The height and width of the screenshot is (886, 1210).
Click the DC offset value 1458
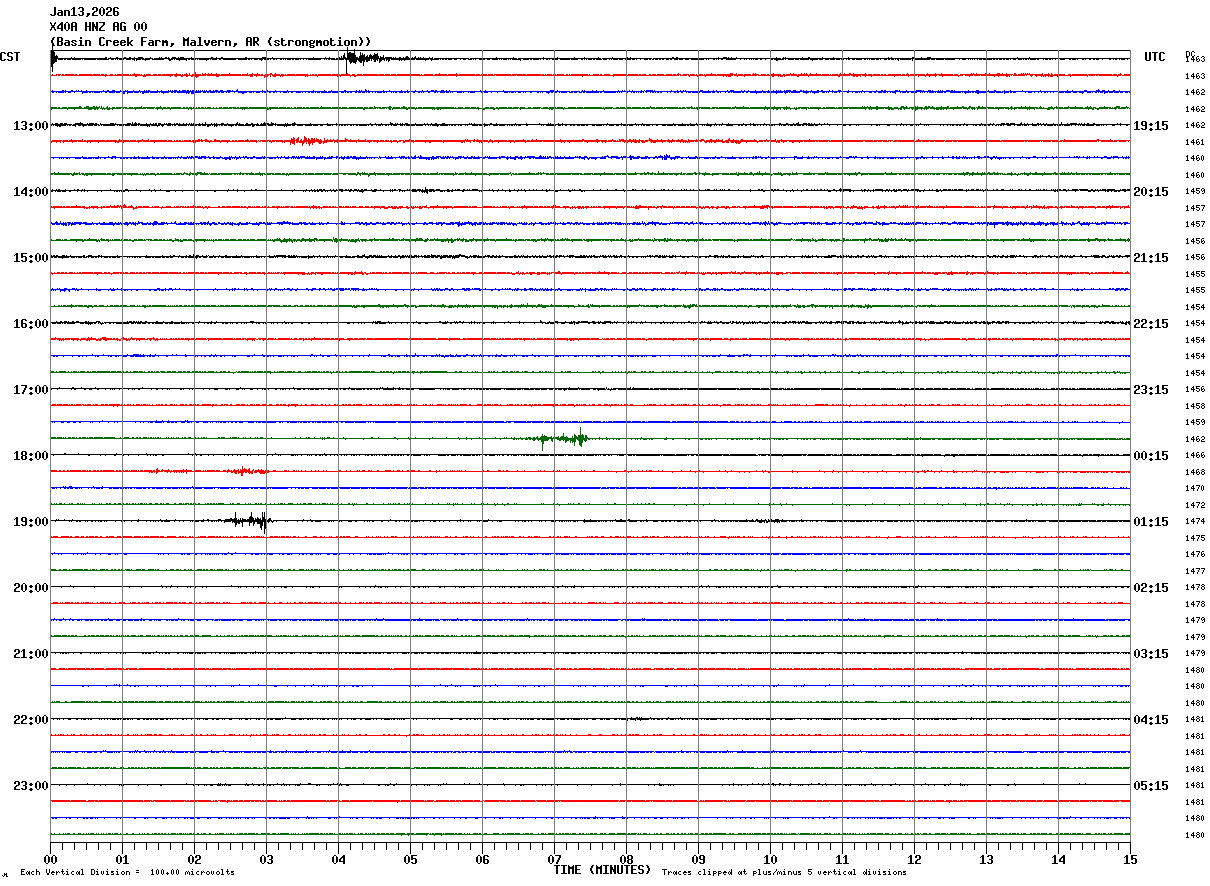click(1194, 406)
